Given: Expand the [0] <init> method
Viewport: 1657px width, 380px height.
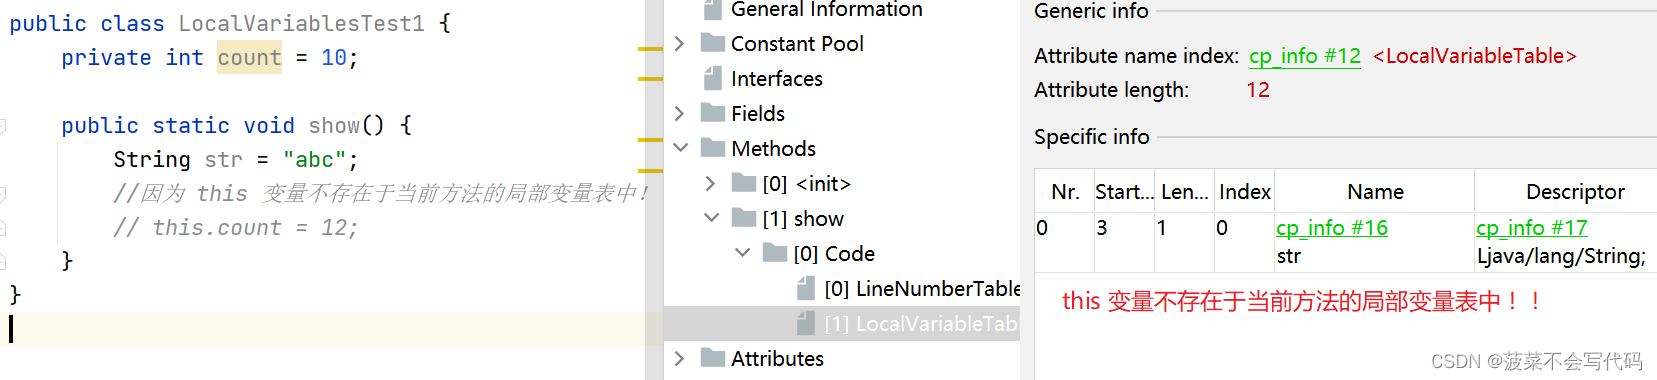Looking at the screenshot, I should [x=710, y=183].
